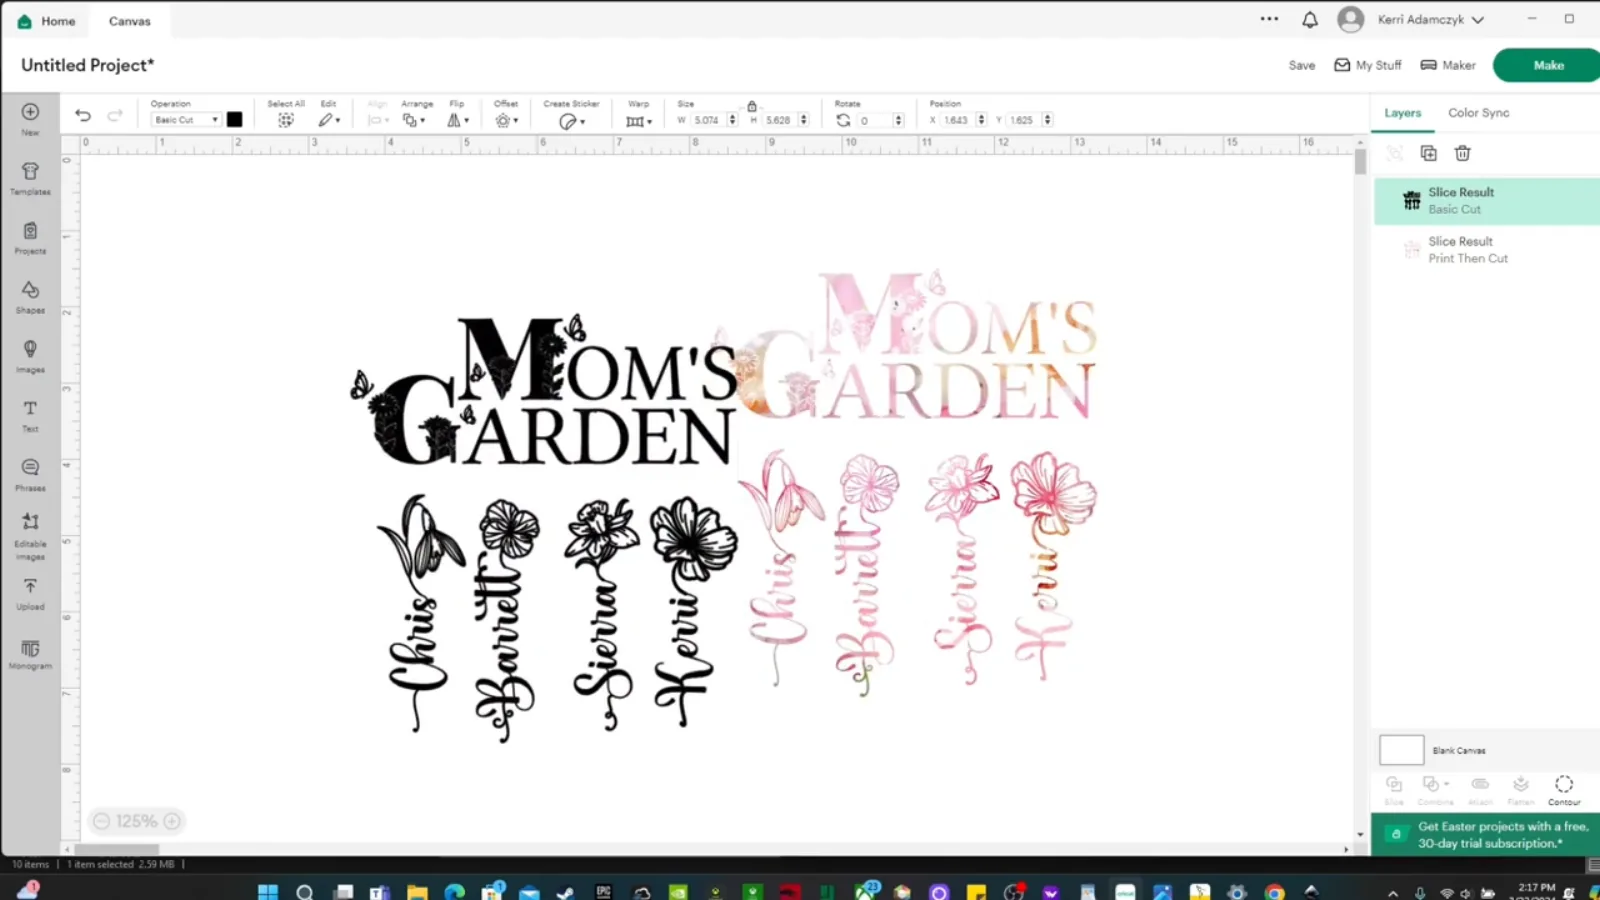Open the Phrases panel

pyautogui.click(x=30, y=475)
